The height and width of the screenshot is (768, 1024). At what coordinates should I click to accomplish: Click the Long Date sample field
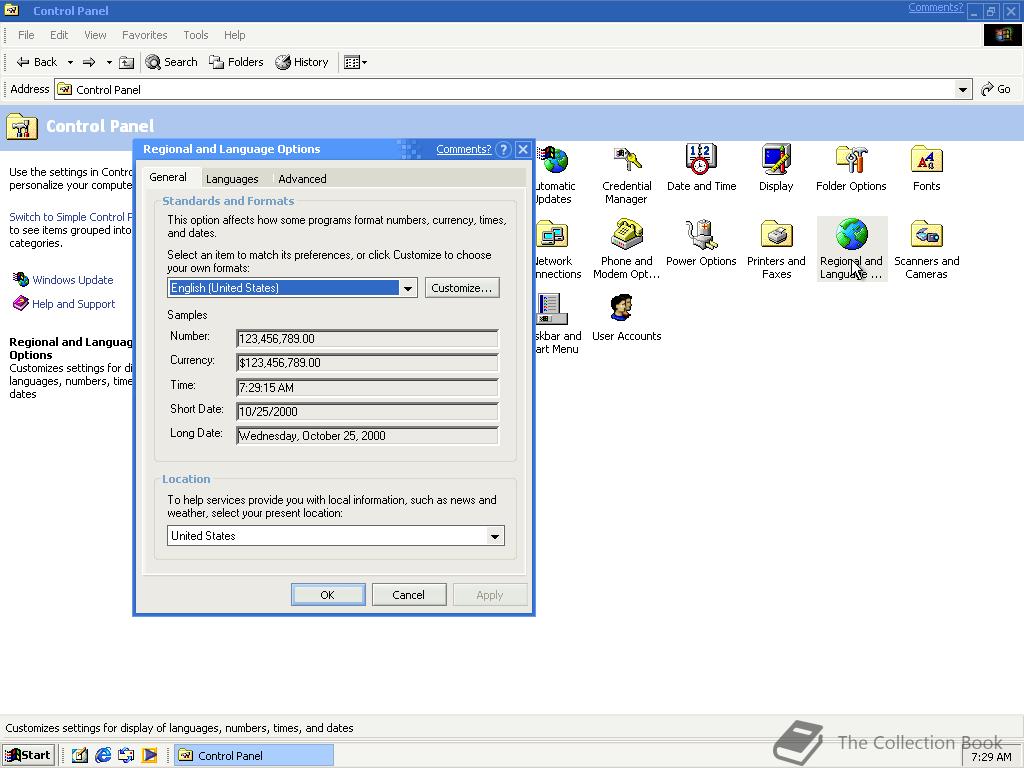pos(367,436)
